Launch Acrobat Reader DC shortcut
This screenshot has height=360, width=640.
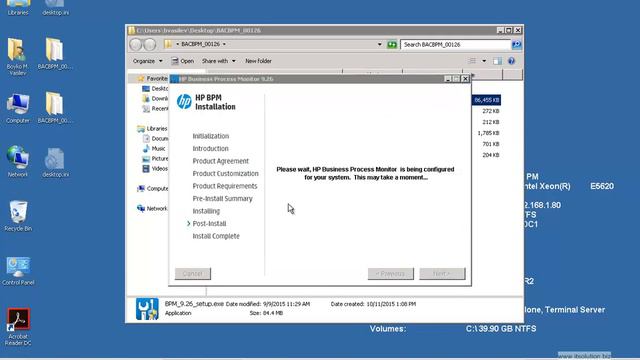(x=18, y=327)
